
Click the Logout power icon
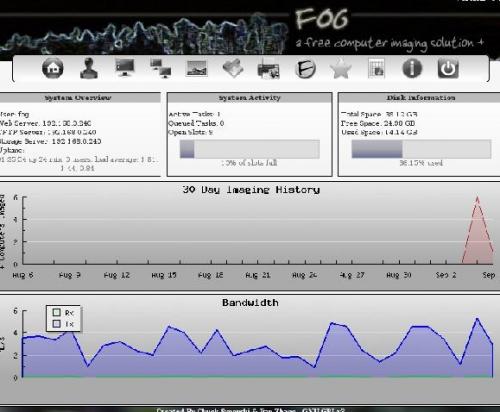(448, 68)
